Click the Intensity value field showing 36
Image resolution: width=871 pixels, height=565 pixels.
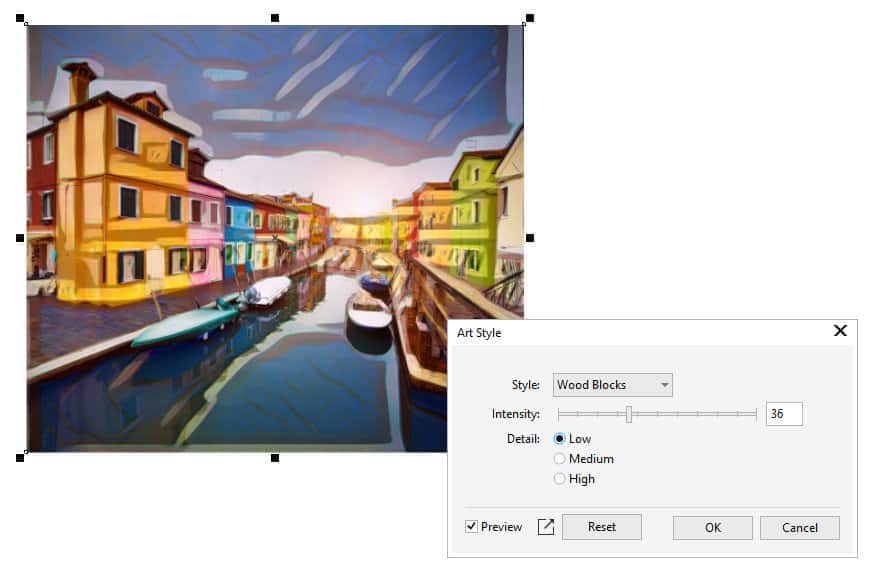pos(784,414)
